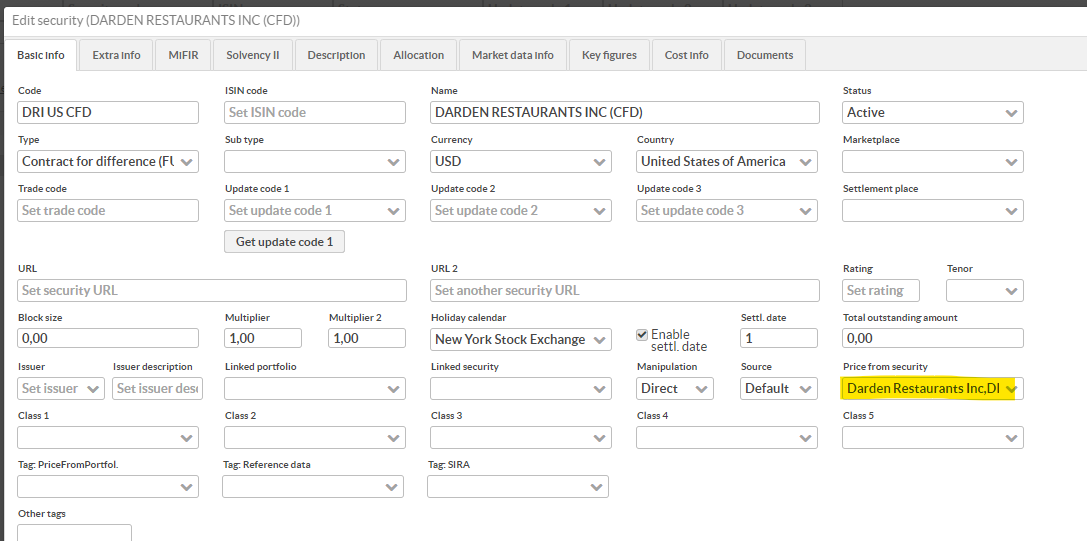The image size is (1087, 541).
Task: Open the Source dropdown showing Default
Action: 779,388
